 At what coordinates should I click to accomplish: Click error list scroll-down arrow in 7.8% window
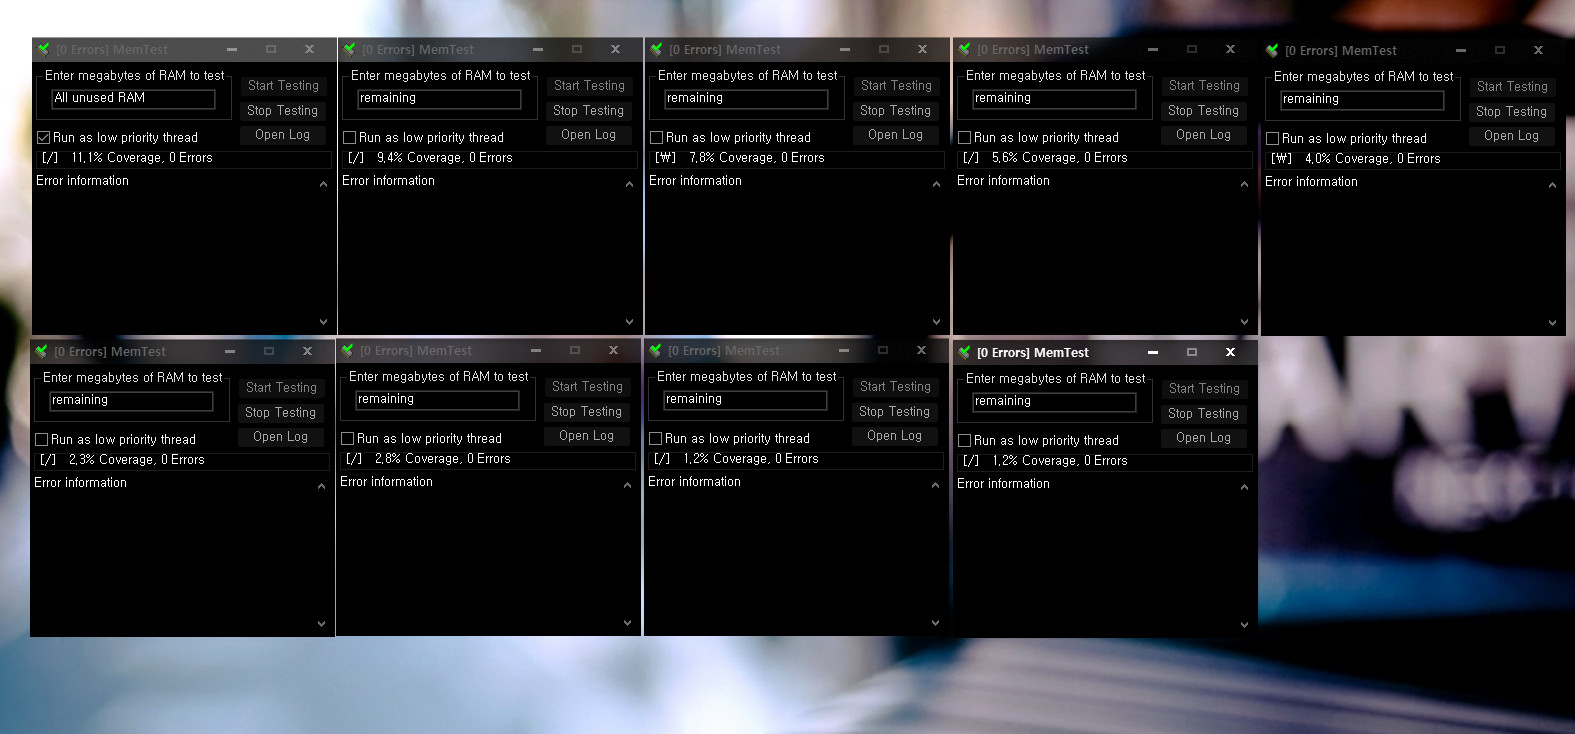pos(936,322)
